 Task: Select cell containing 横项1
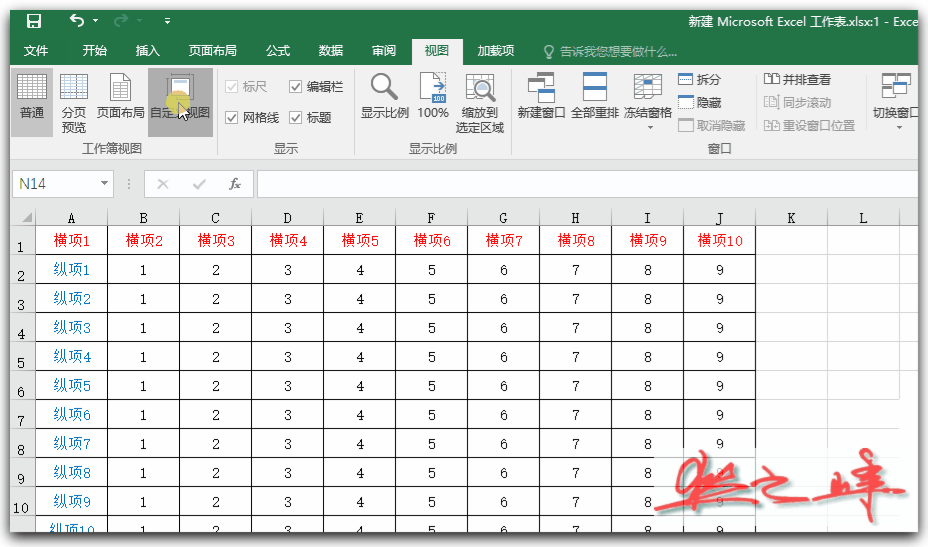pyautogui.click(x=72, y=240)
